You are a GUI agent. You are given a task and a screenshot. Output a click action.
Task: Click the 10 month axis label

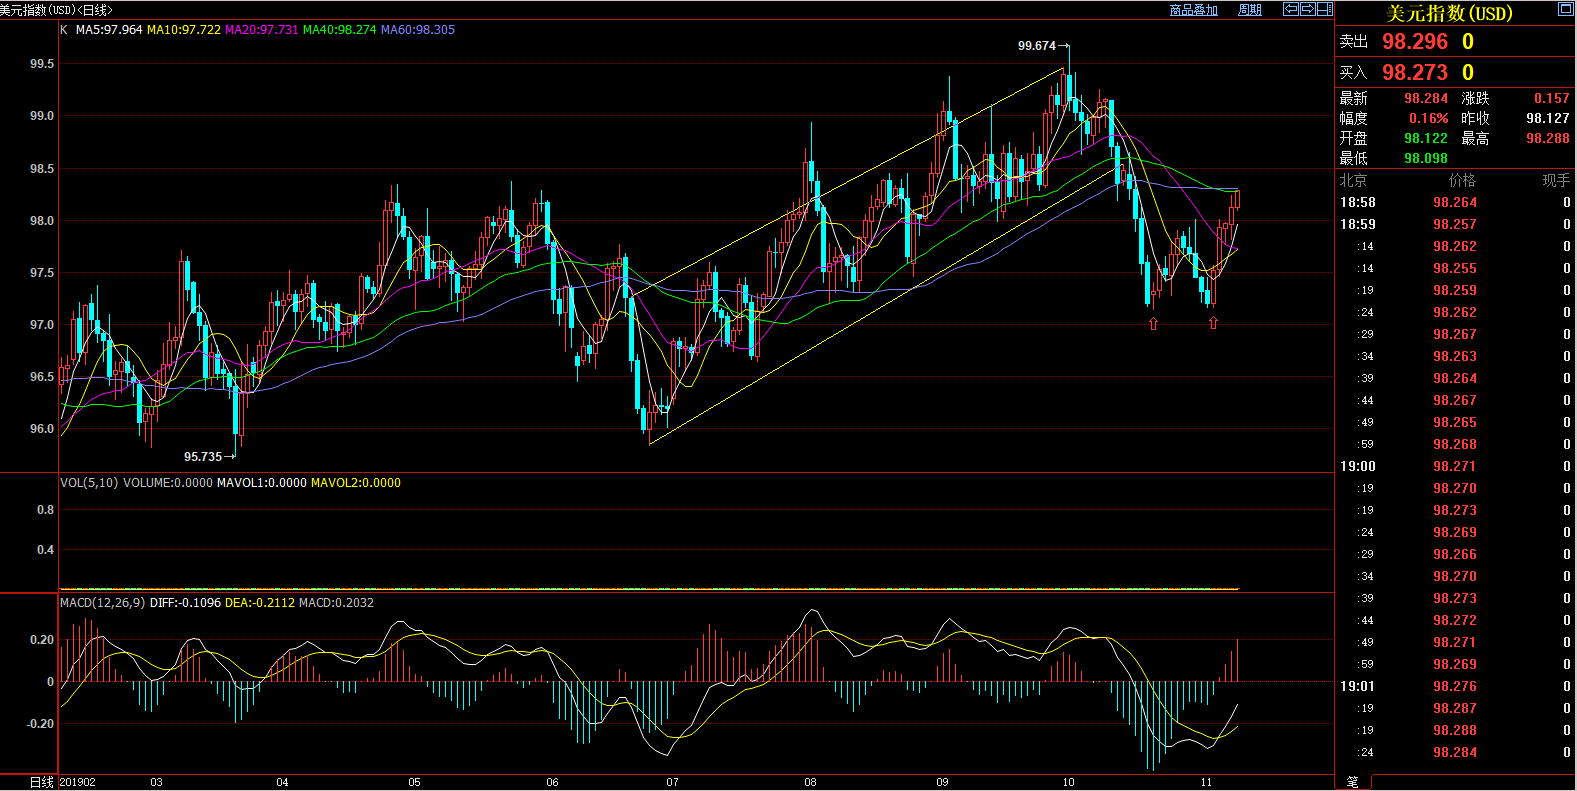[1068, 783]
